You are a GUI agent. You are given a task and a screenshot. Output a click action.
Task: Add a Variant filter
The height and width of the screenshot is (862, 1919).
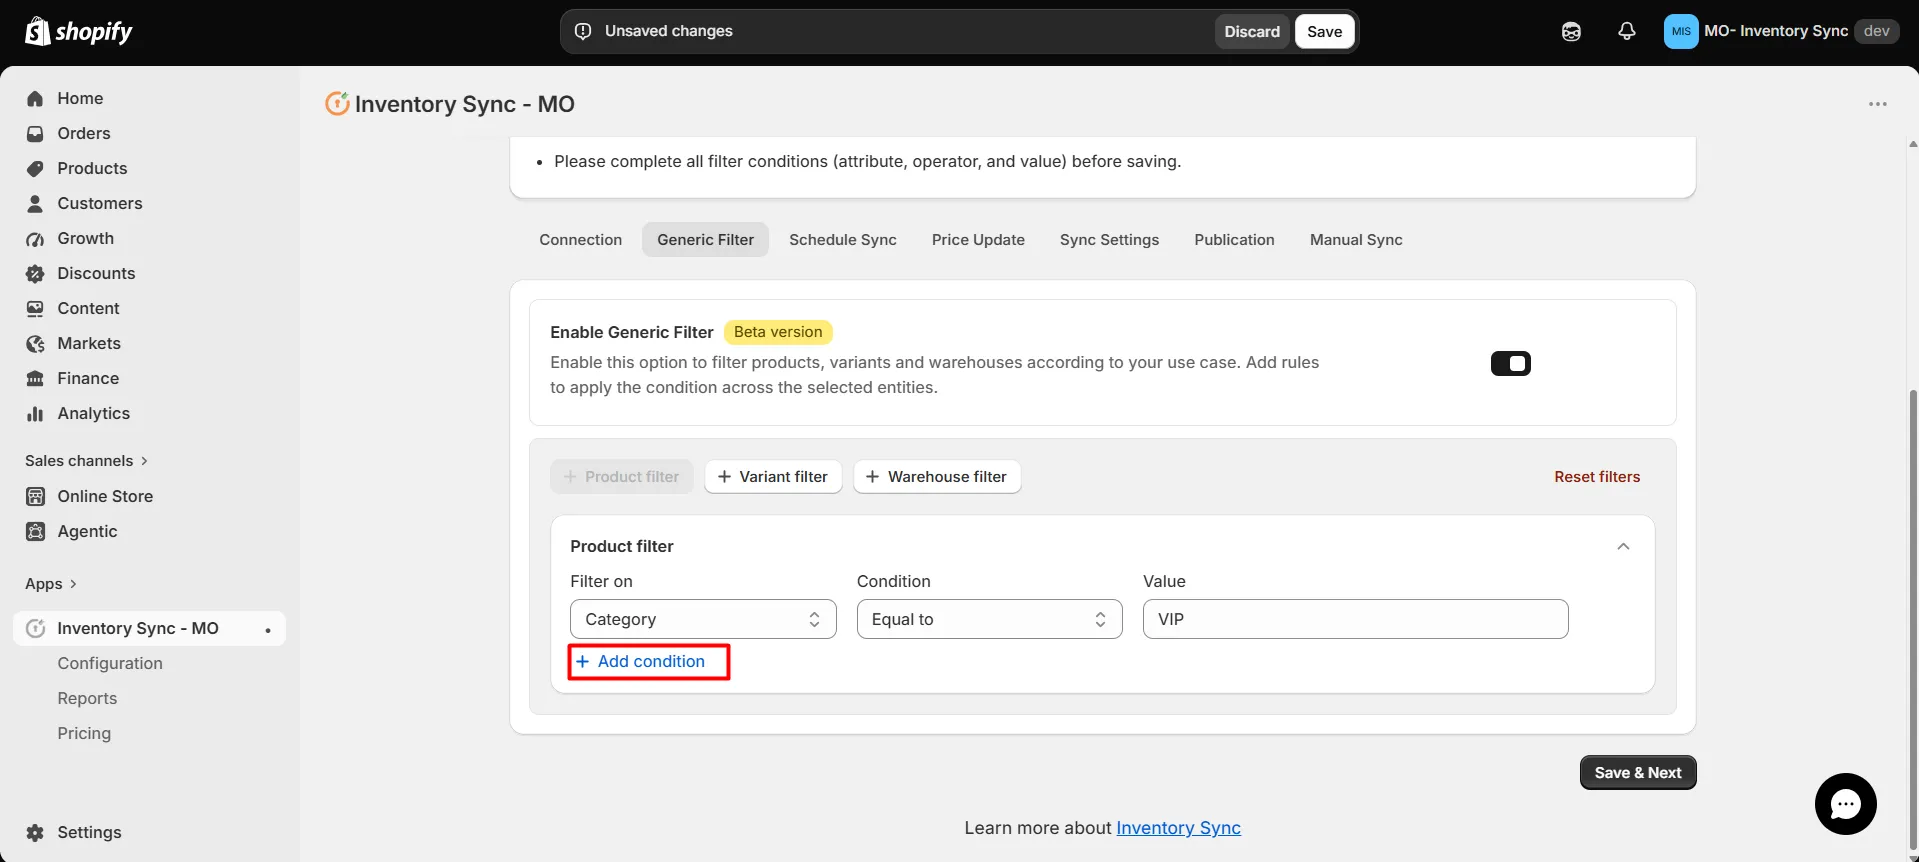(773, 477)
